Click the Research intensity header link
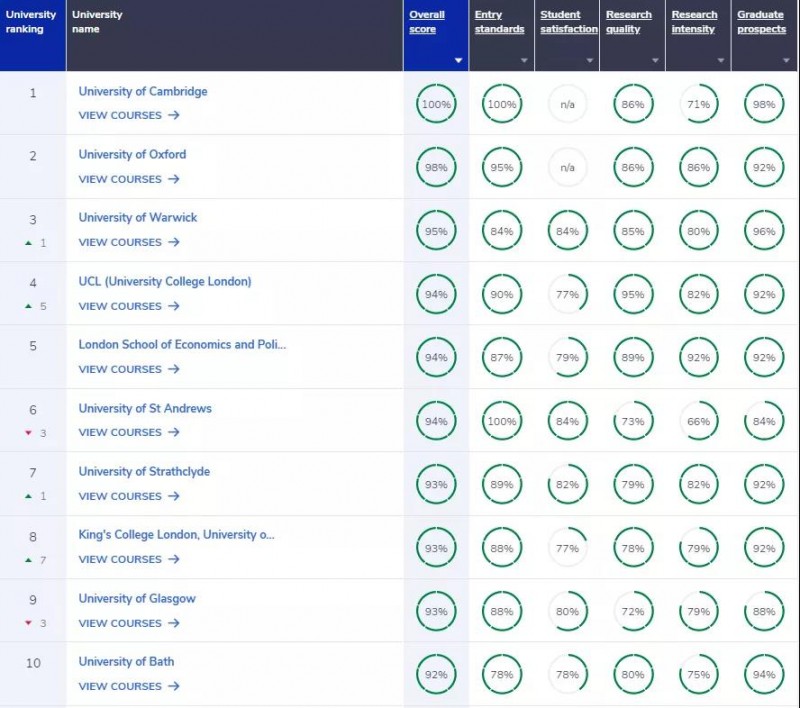The image size is (800, 708). [694, 22]
